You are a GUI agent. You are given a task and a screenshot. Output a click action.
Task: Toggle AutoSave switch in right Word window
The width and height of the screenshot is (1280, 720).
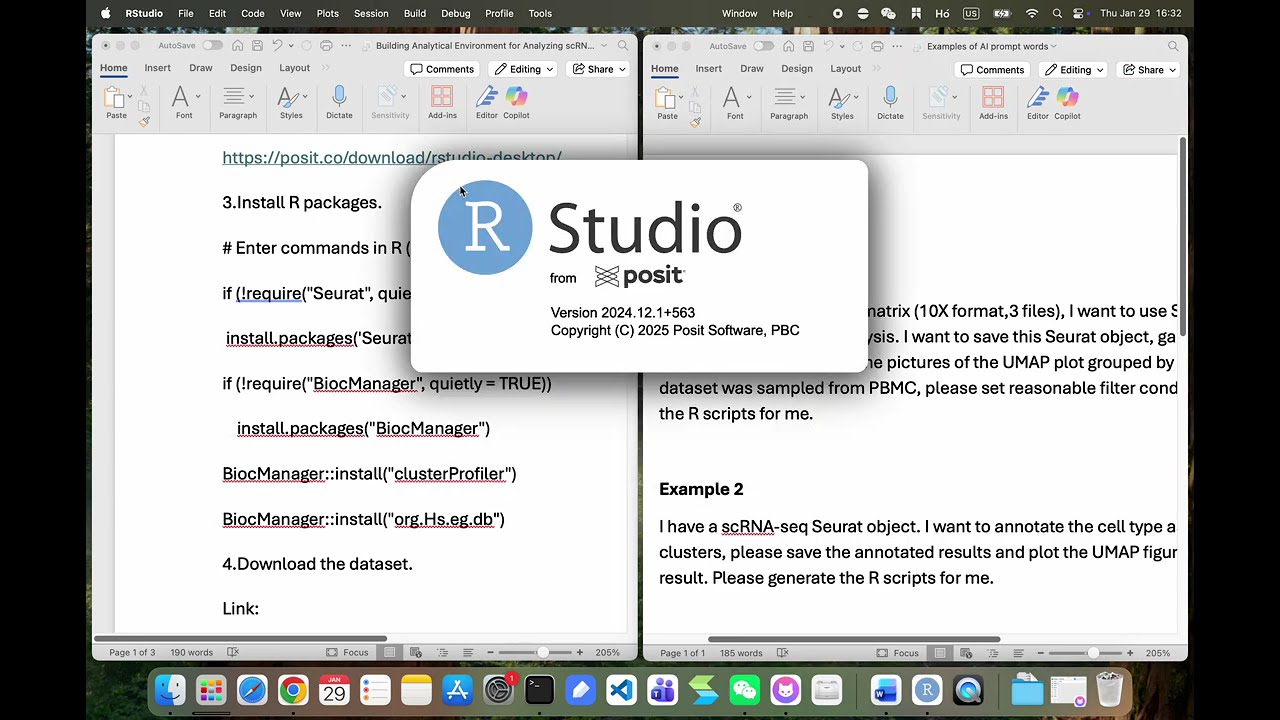(x=763, y=46)
